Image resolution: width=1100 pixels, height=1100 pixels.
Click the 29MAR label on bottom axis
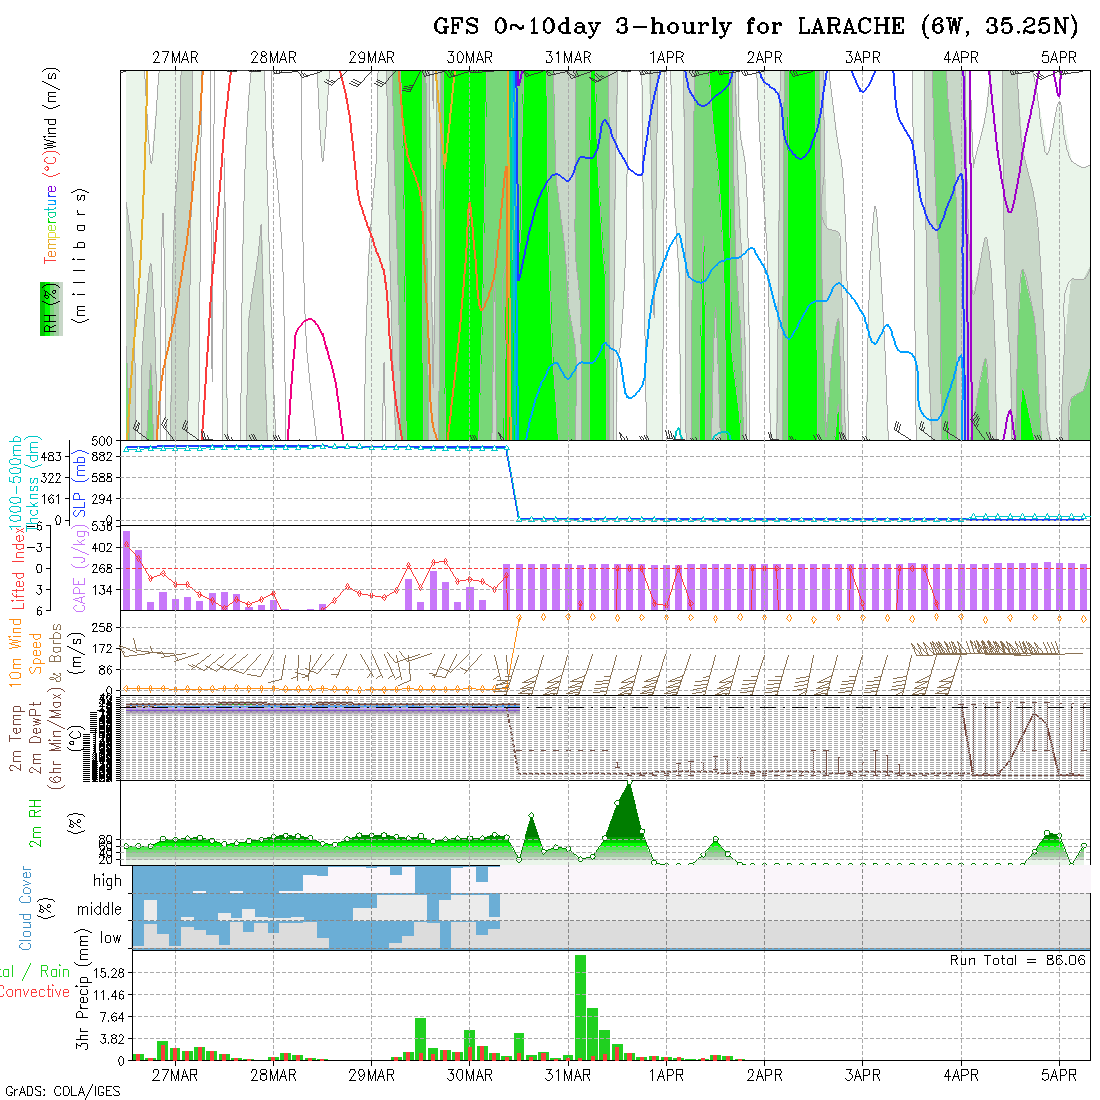(x=371, y=1076)
